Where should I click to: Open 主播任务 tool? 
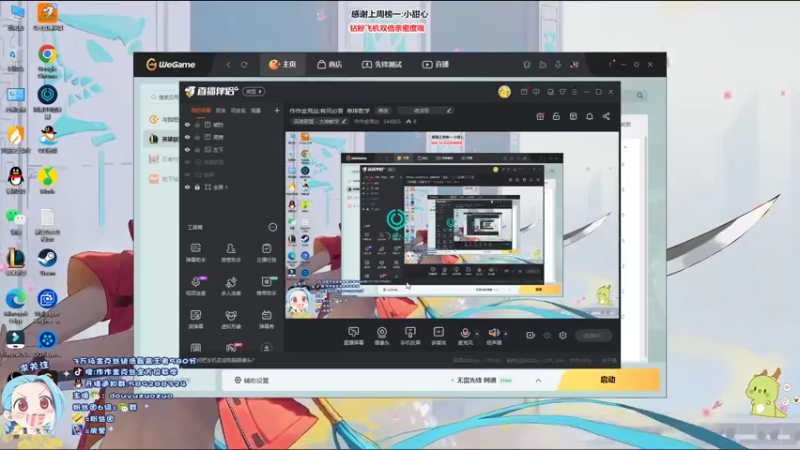click(x=266, y=253)
